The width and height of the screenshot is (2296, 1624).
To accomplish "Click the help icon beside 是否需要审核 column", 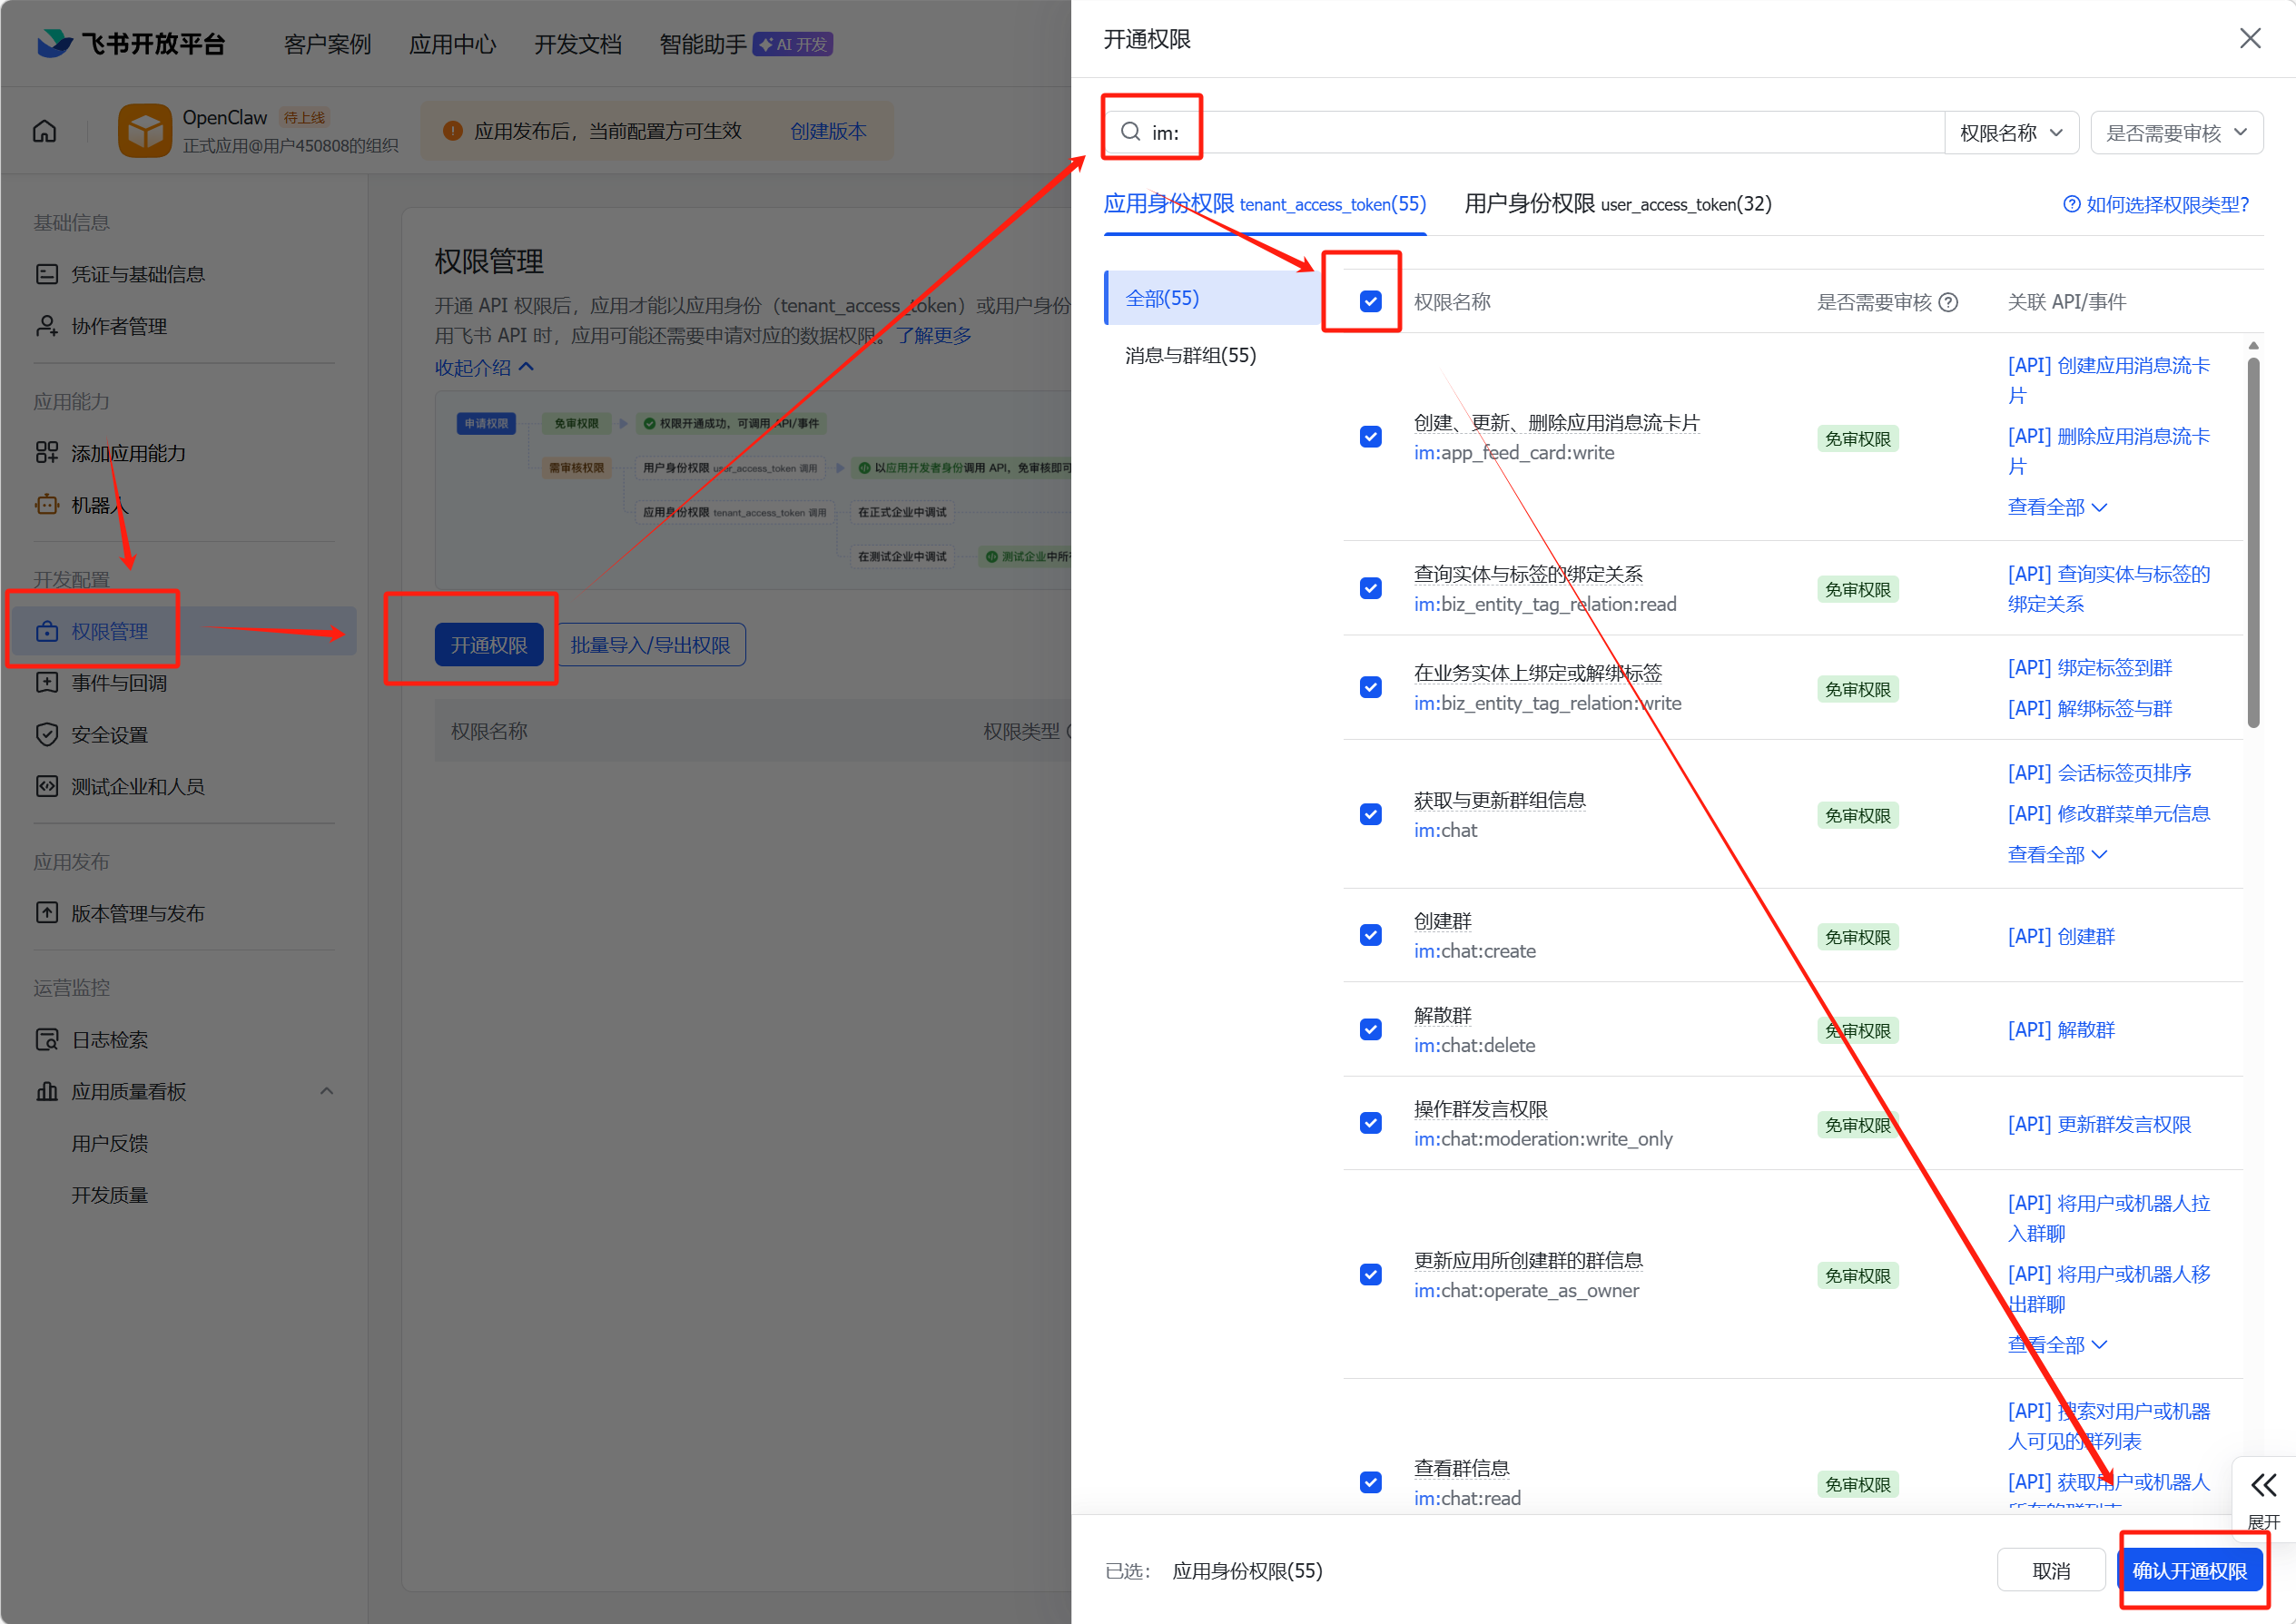I will click(x=1948, y=302).
